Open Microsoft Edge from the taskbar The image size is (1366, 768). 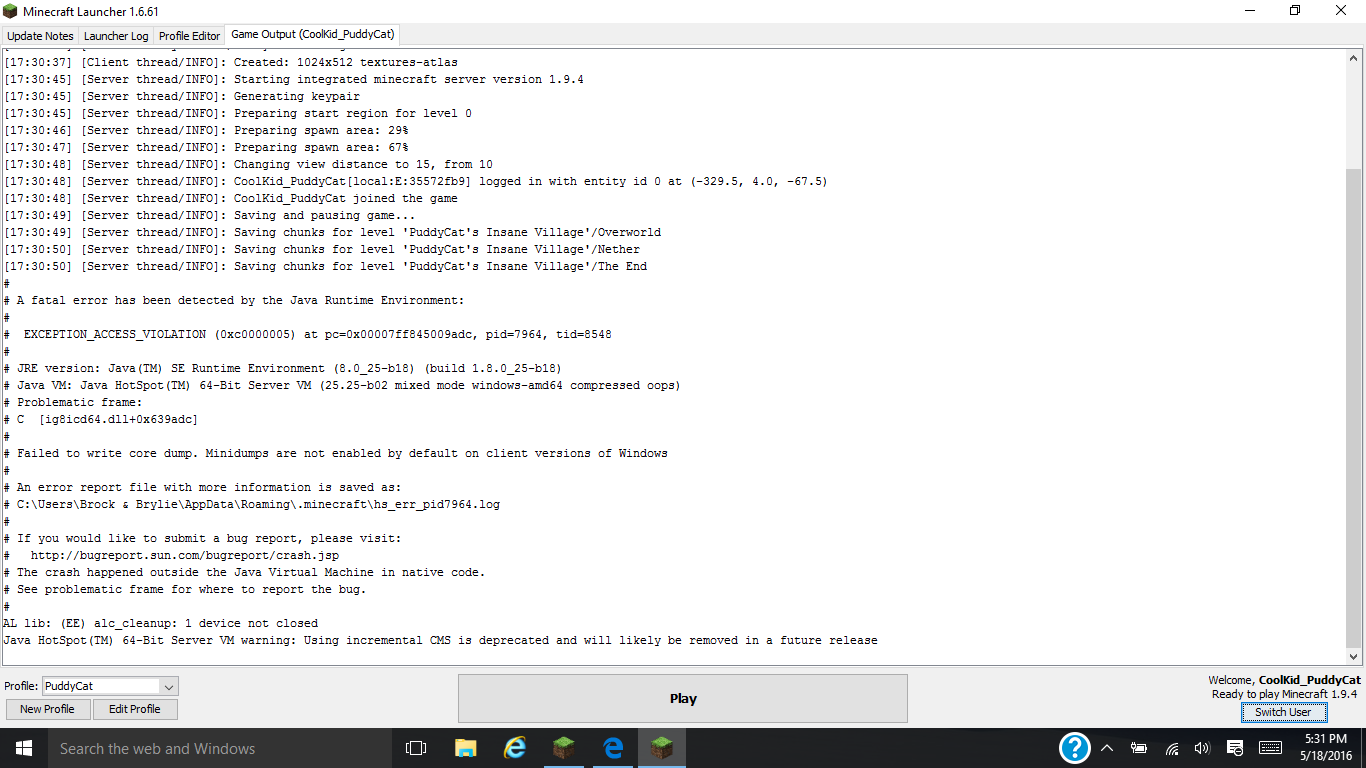(613, 748)
